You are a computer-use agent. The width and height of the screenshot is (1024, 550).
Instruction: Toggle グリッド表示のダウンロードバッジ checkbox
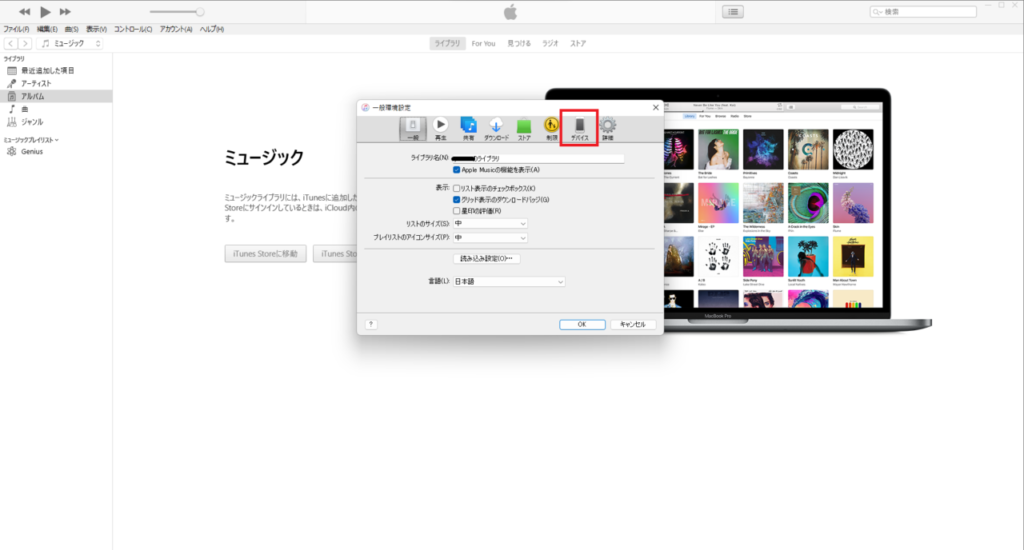(456, 200)
